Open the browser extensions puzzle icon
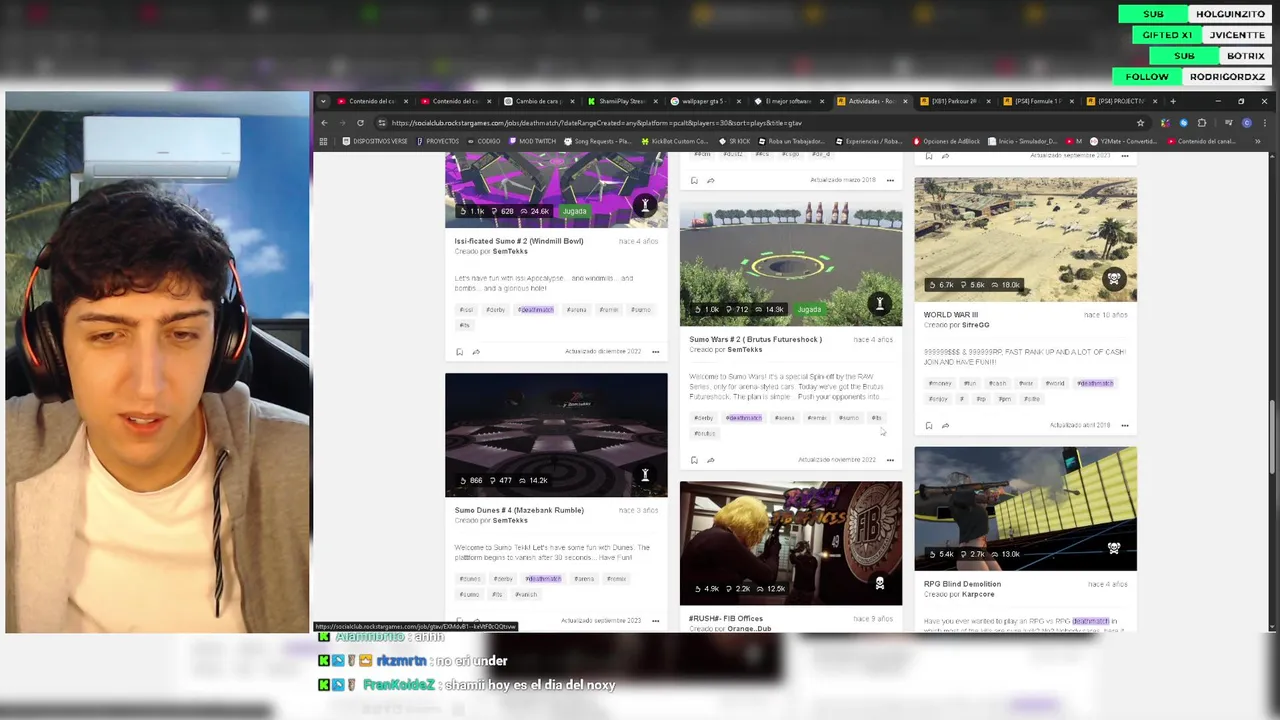 click(x=1202, y=123)
